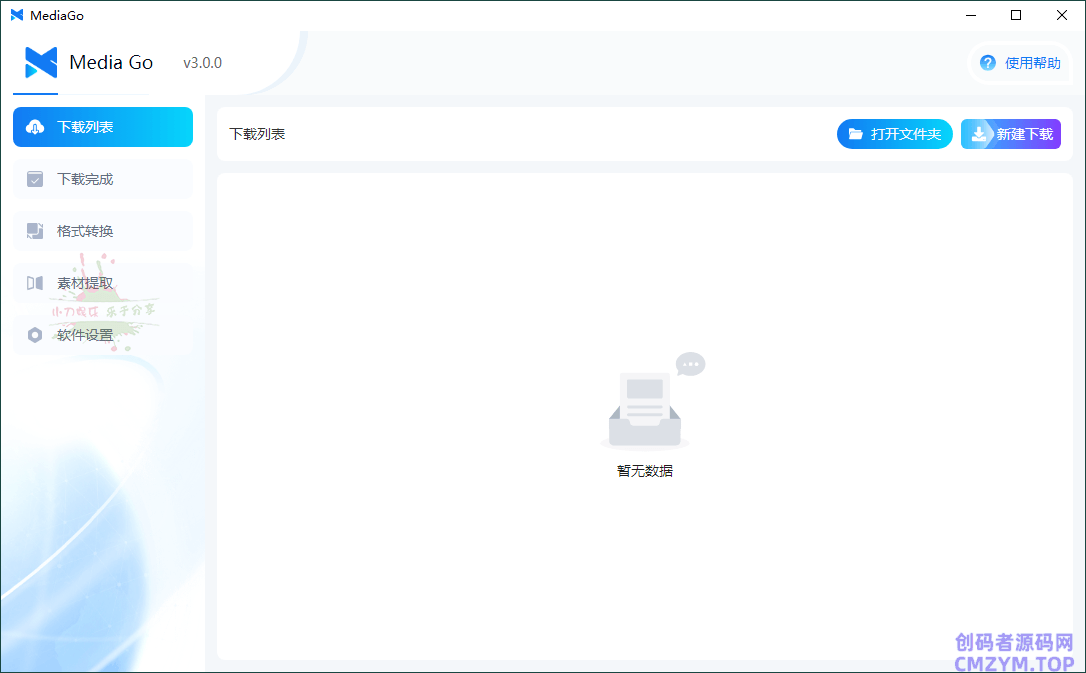Click the download arrow icon in 新建下载
The image size is (1086, 673).
click(979, 134)
